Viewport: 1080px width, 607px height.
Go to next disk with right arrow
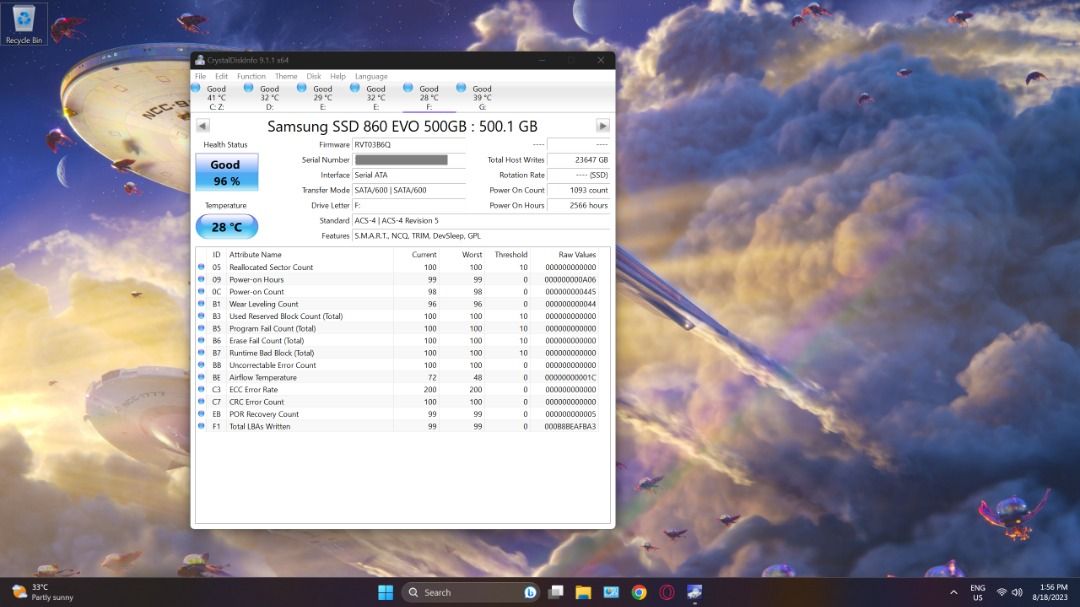[603, 126]
